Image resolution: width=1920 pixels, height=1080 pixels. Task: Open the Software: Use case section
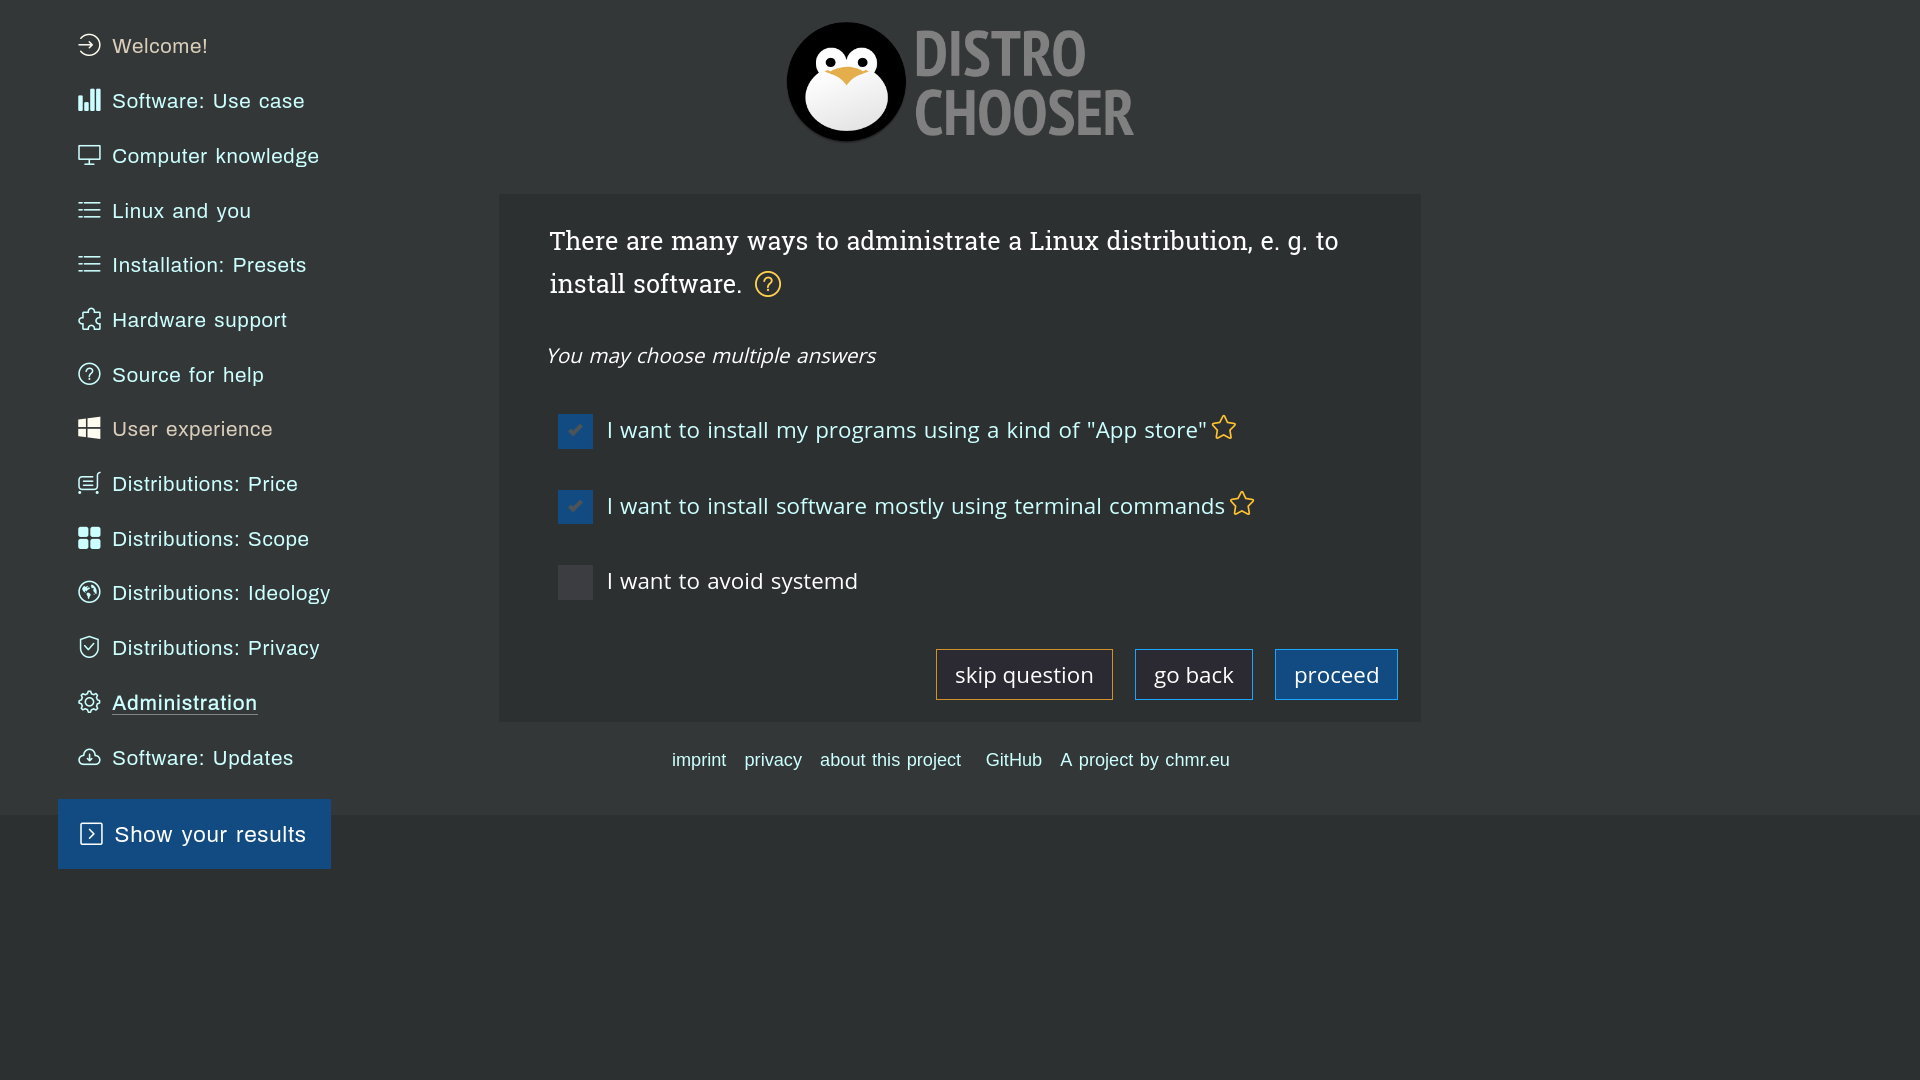point(208,101)
